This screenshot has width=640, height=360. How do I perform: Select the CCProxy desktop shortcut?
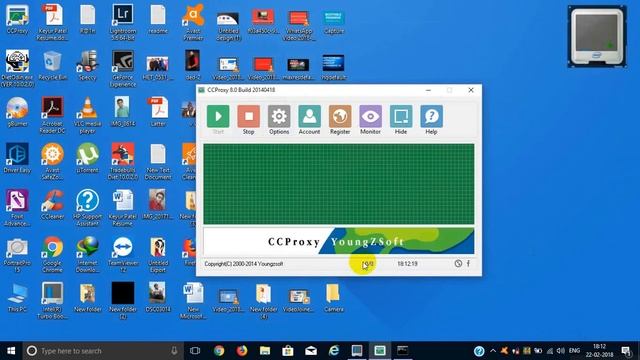[17, 19]
